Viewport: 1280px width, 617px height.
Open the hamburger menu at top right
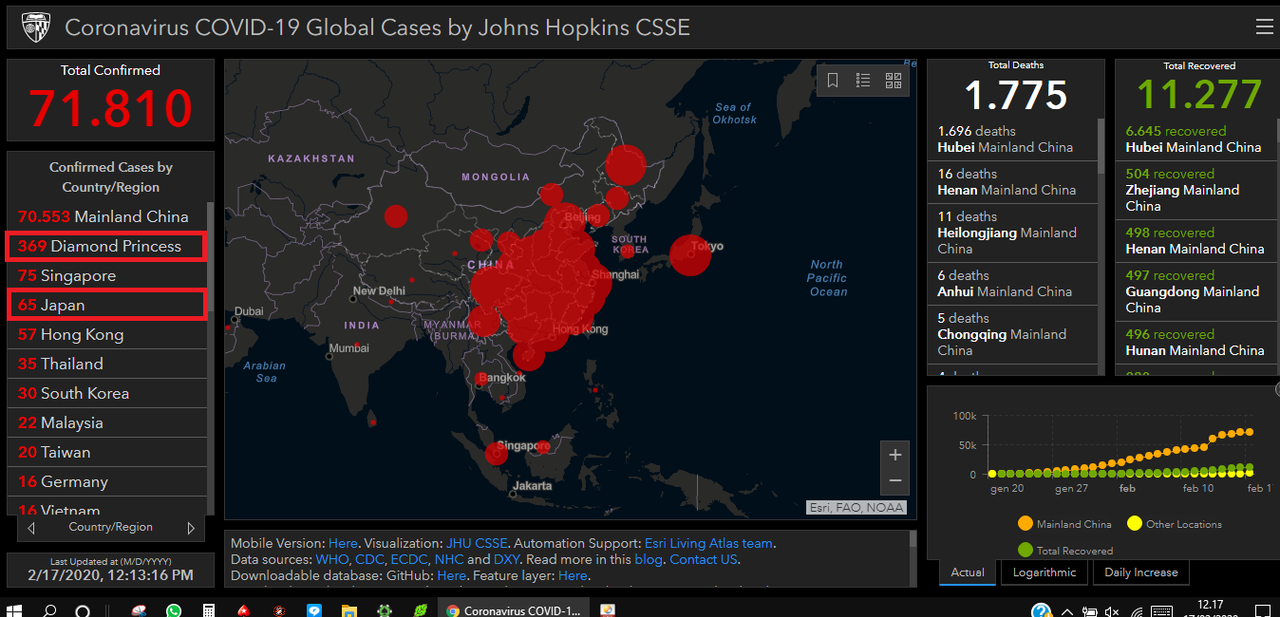(x=1264, y=27)
